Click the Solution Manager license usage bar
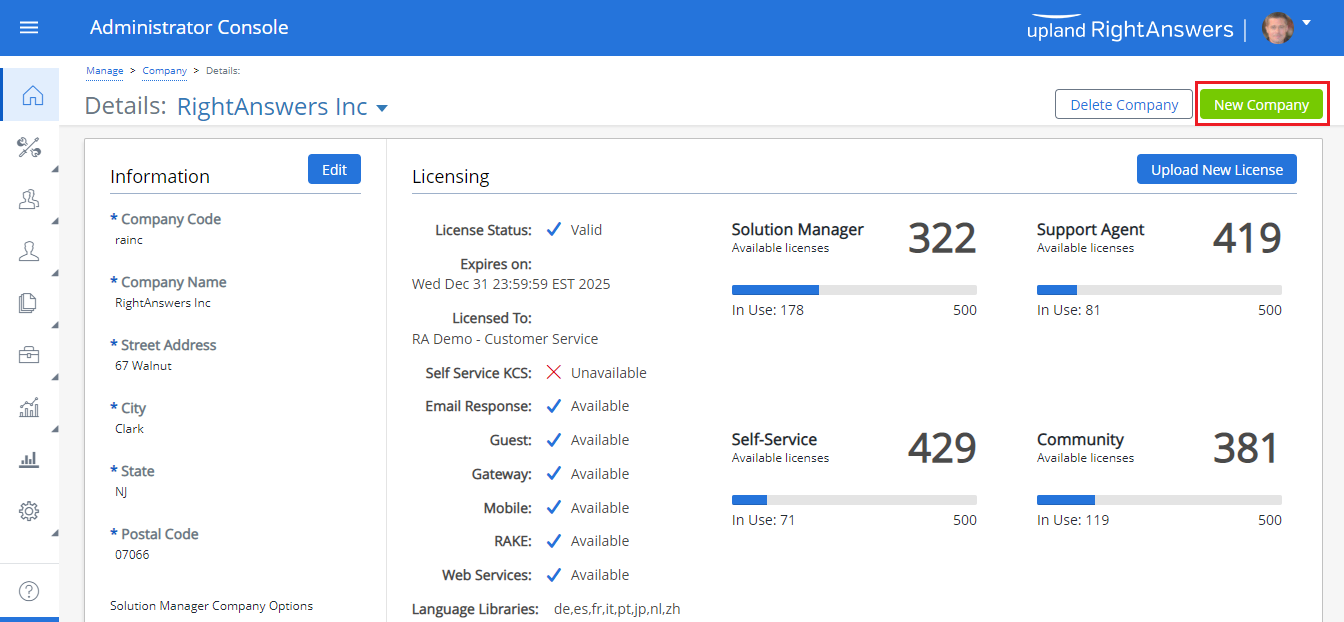 pos(854,290)
